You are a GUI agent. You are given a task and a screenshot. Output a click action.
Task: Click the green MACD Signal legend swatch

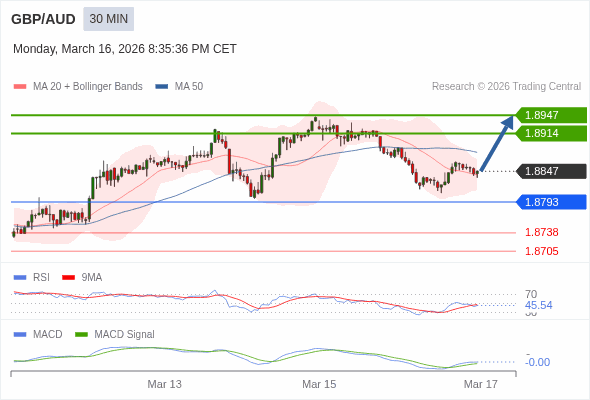[81, 335]
